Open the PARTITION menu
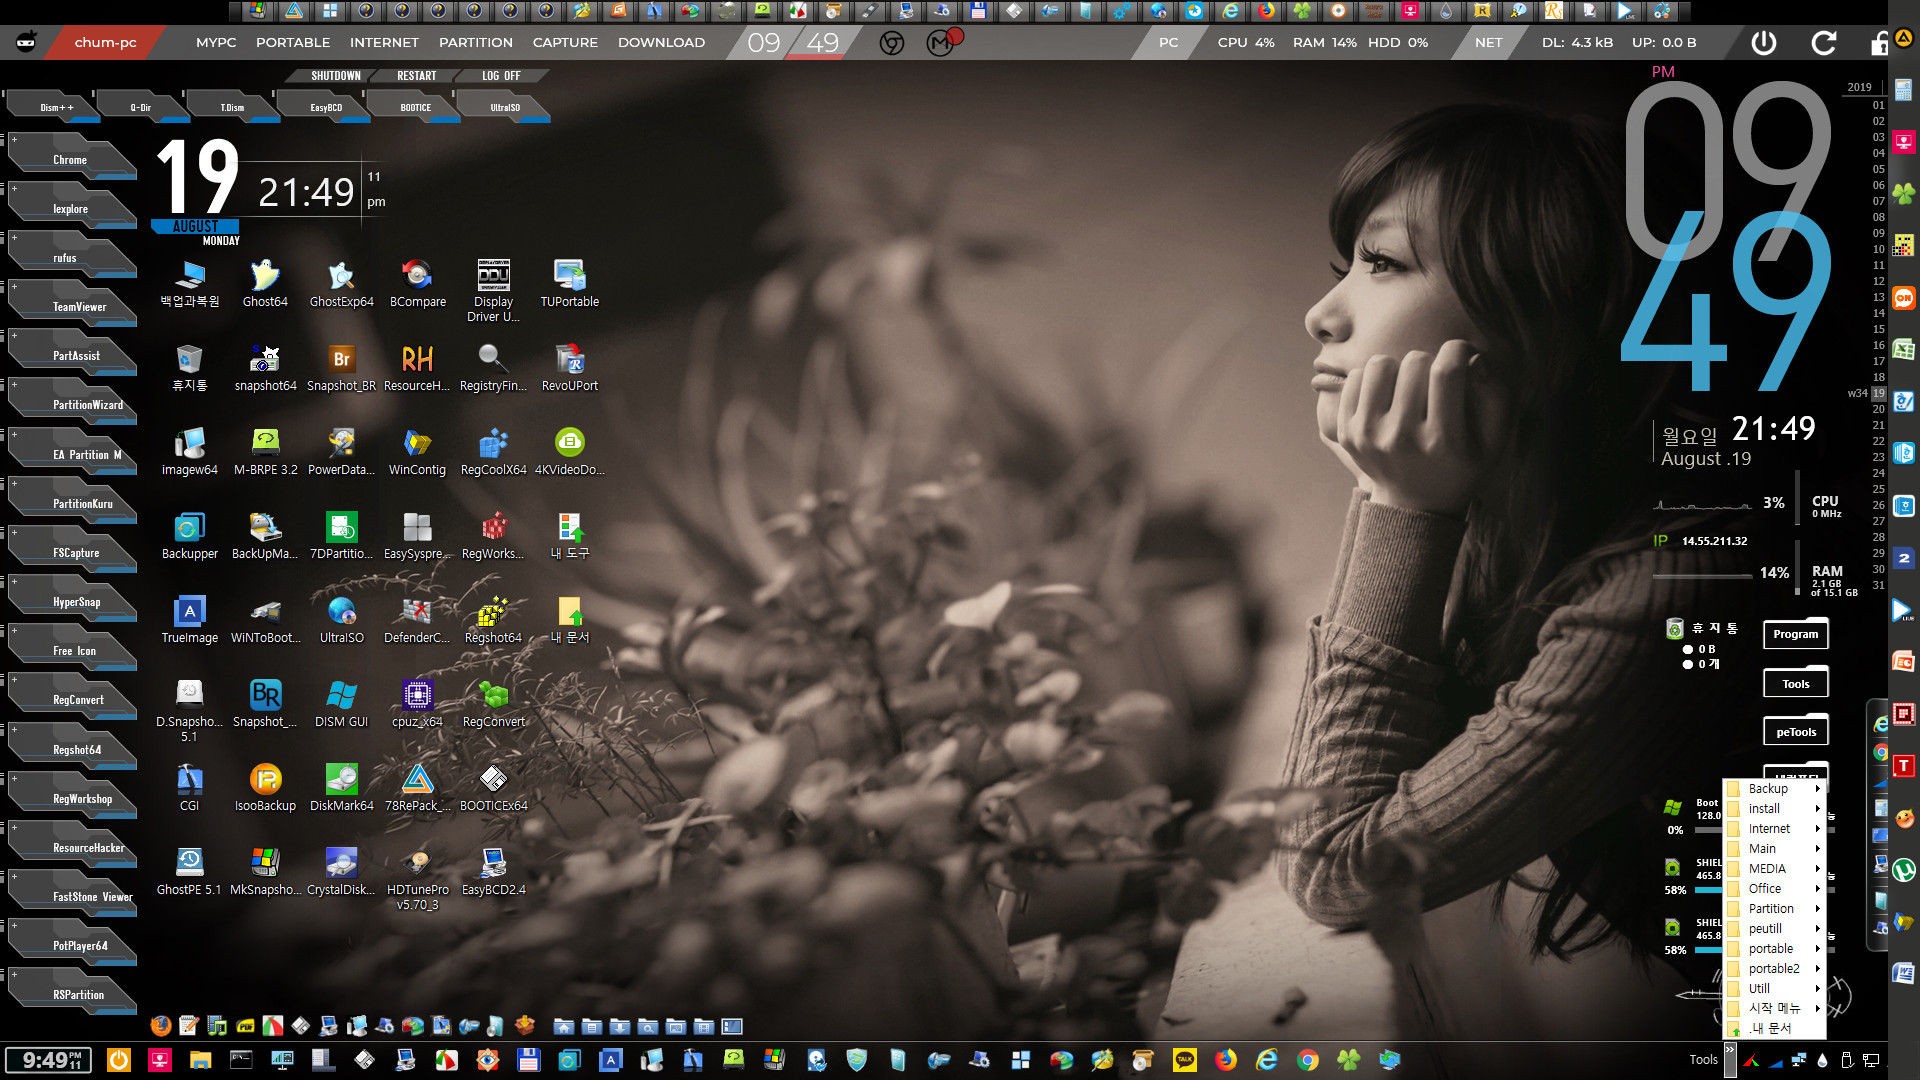 tap(476, 43)
